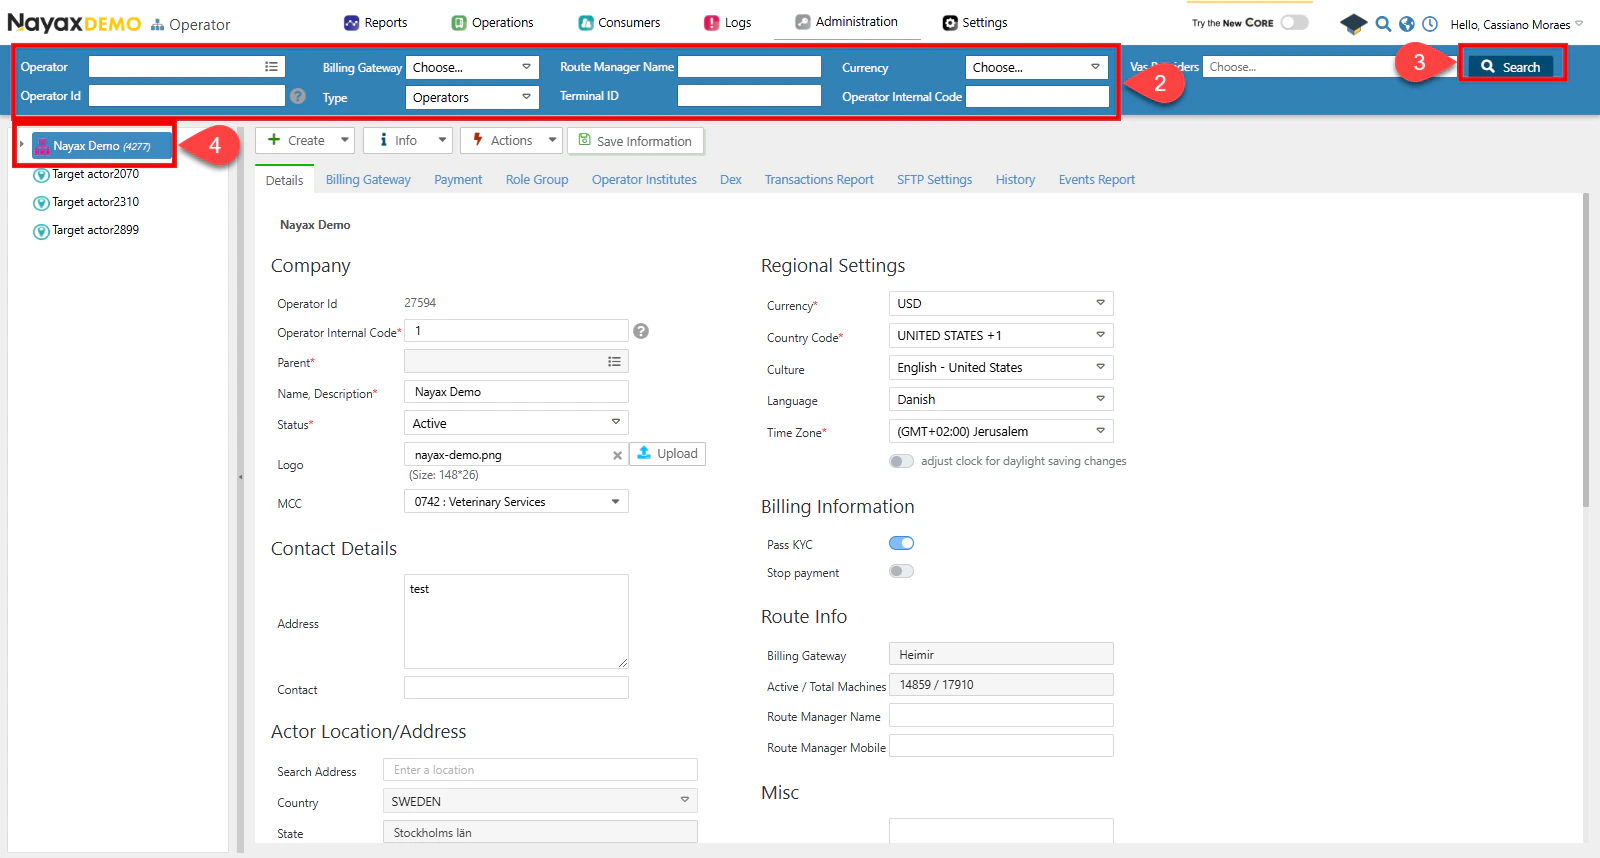Image resolution: width=1600 pixels, height=858 pixels.
Task: Click the icon beside Target actor2310
Action: pos(41,203)
